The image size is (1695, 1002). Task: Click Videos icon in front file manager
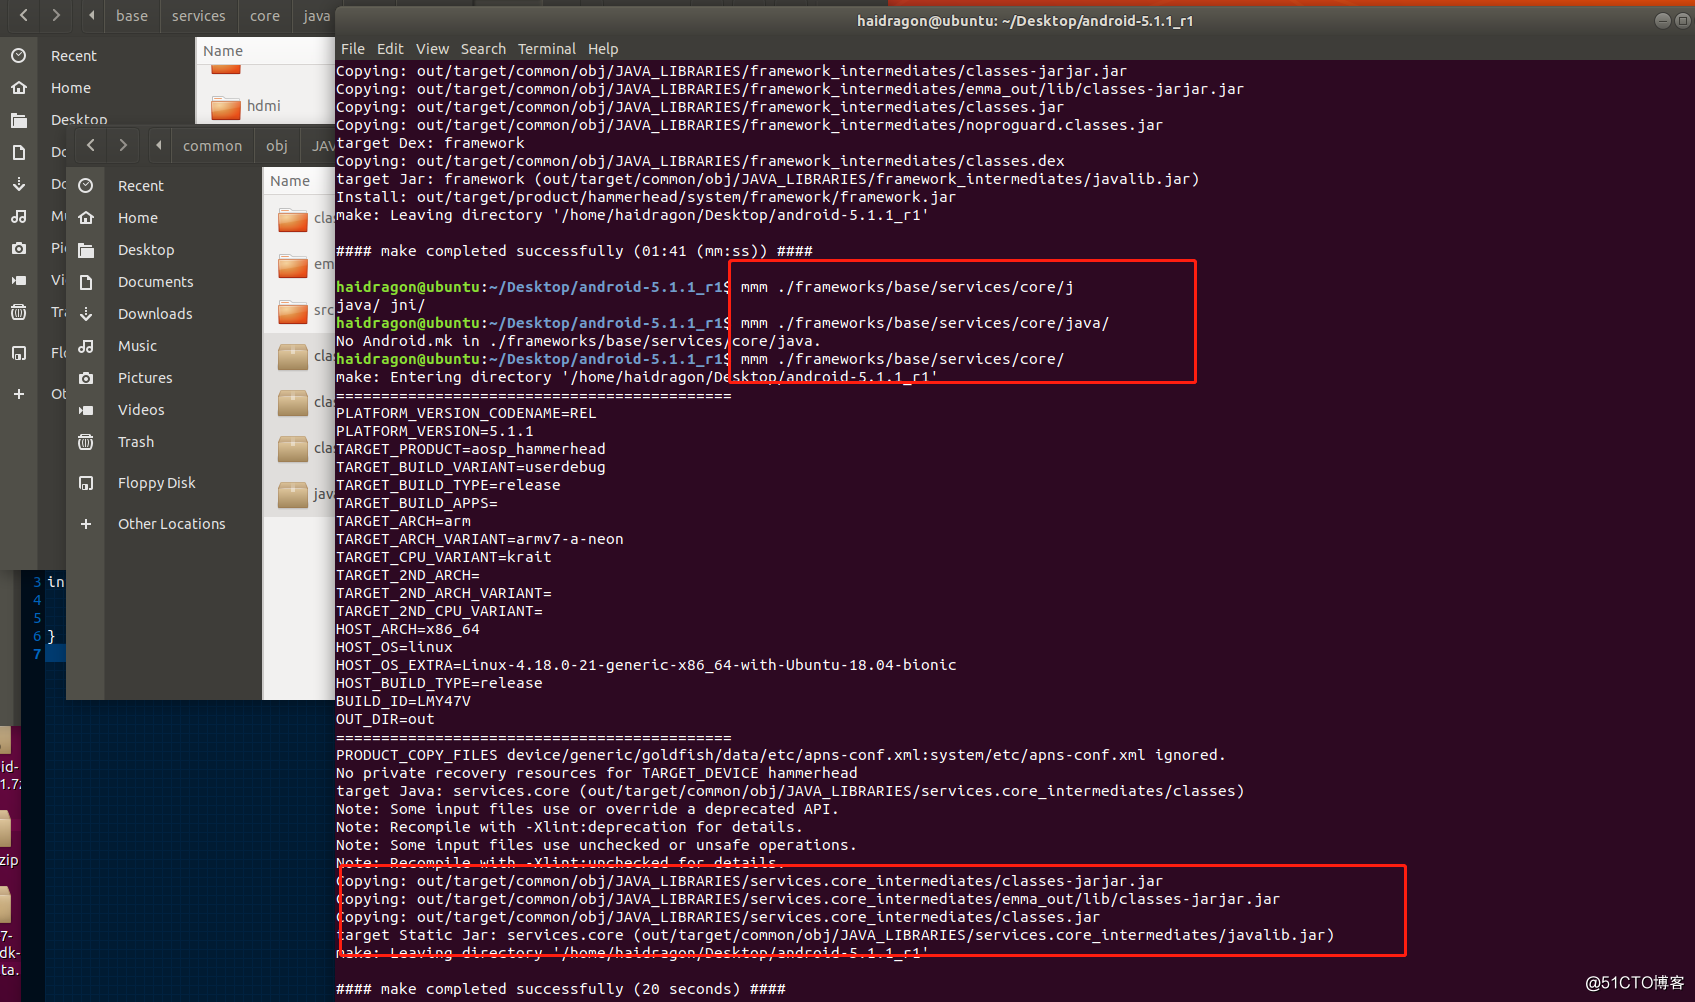pos(86,410)
